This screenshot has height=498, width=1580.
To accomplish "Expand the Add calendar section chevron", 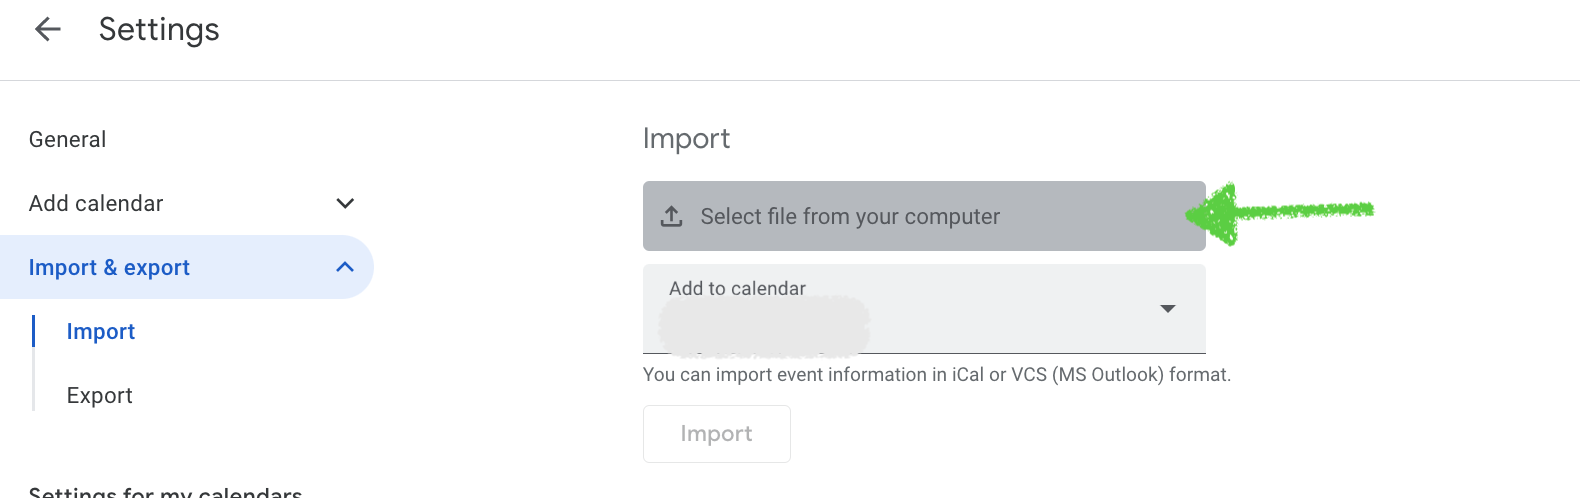I will click(345, 204).
